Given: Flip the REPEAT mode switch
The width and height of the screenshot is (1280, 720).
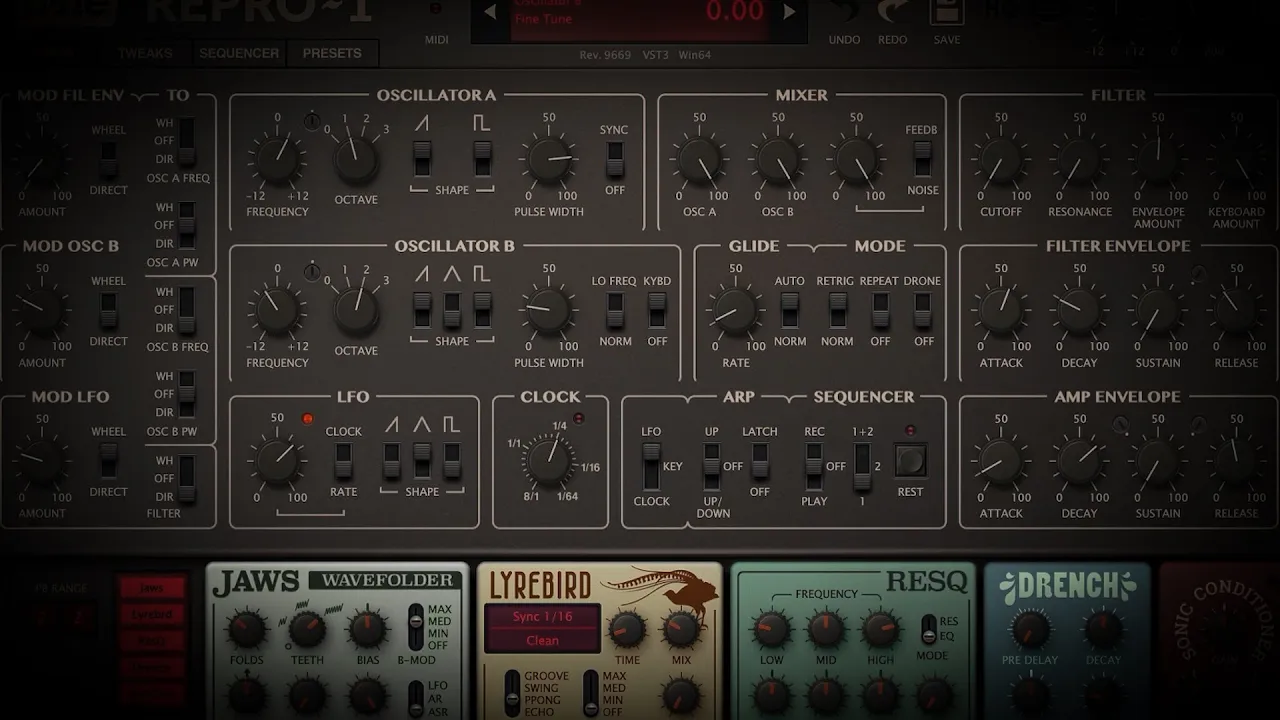Looking at the screenshot, I should coord(880,310).
